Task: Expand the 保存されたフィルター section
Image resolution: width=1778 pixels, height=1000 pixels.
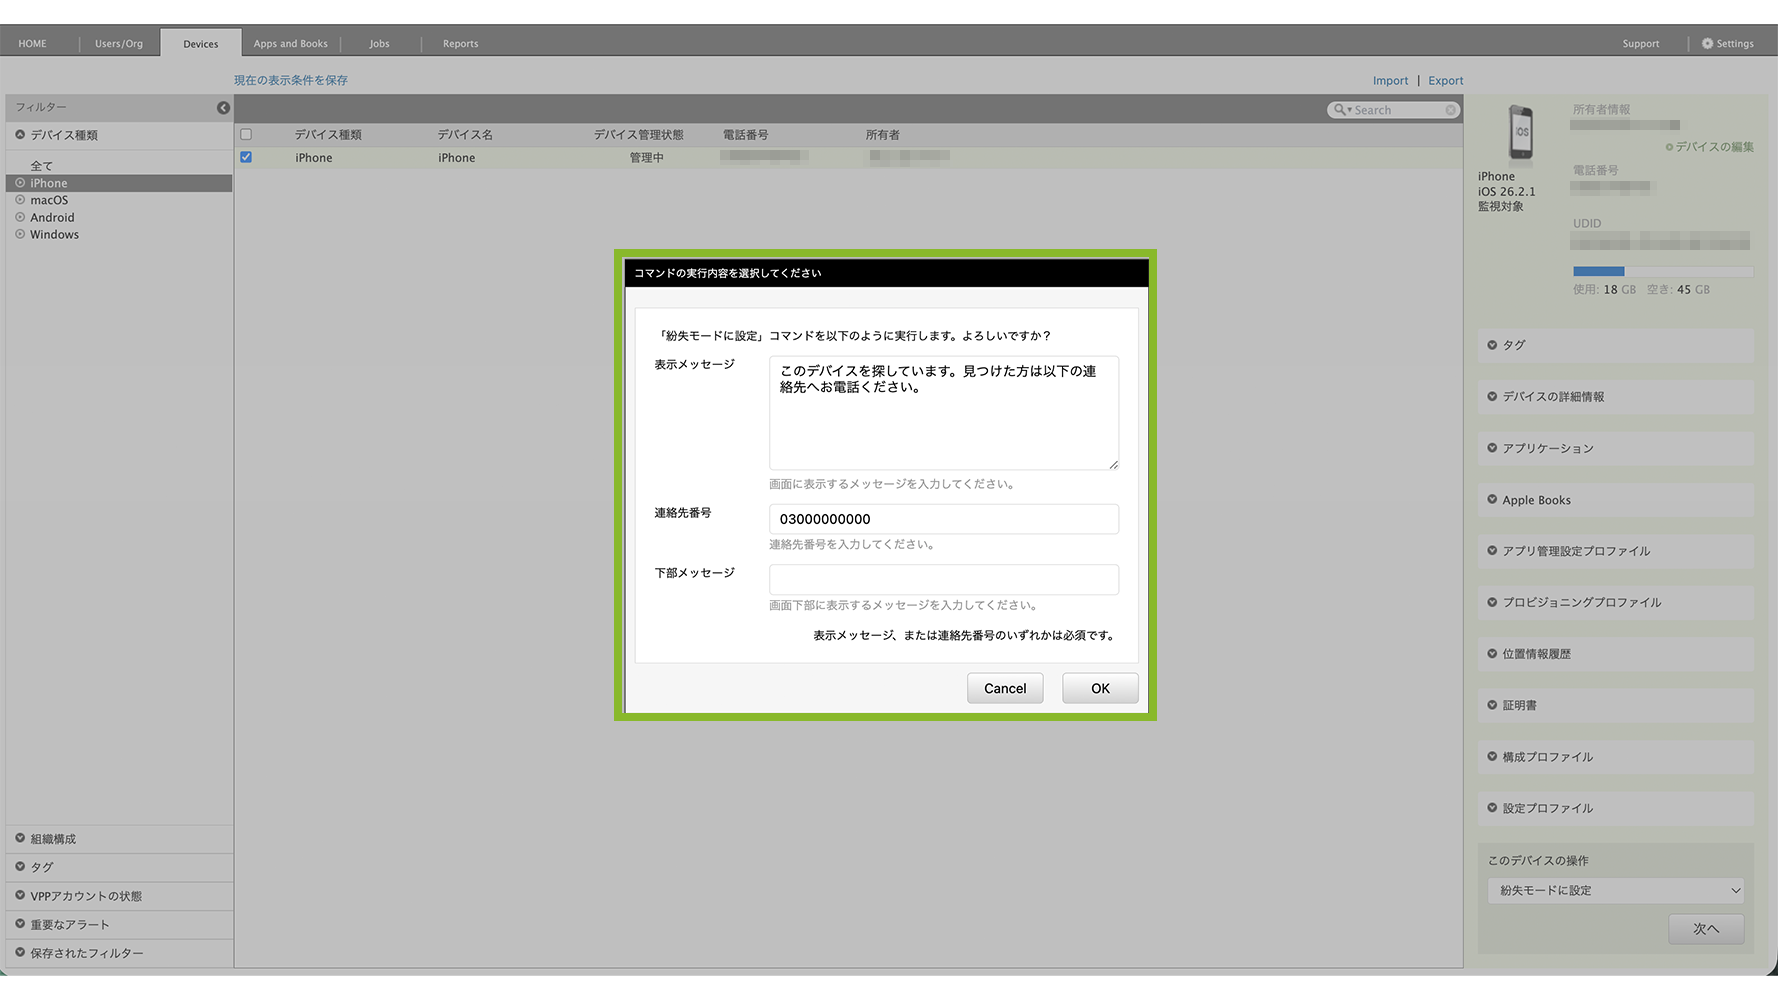Action: tap(20, 953)
